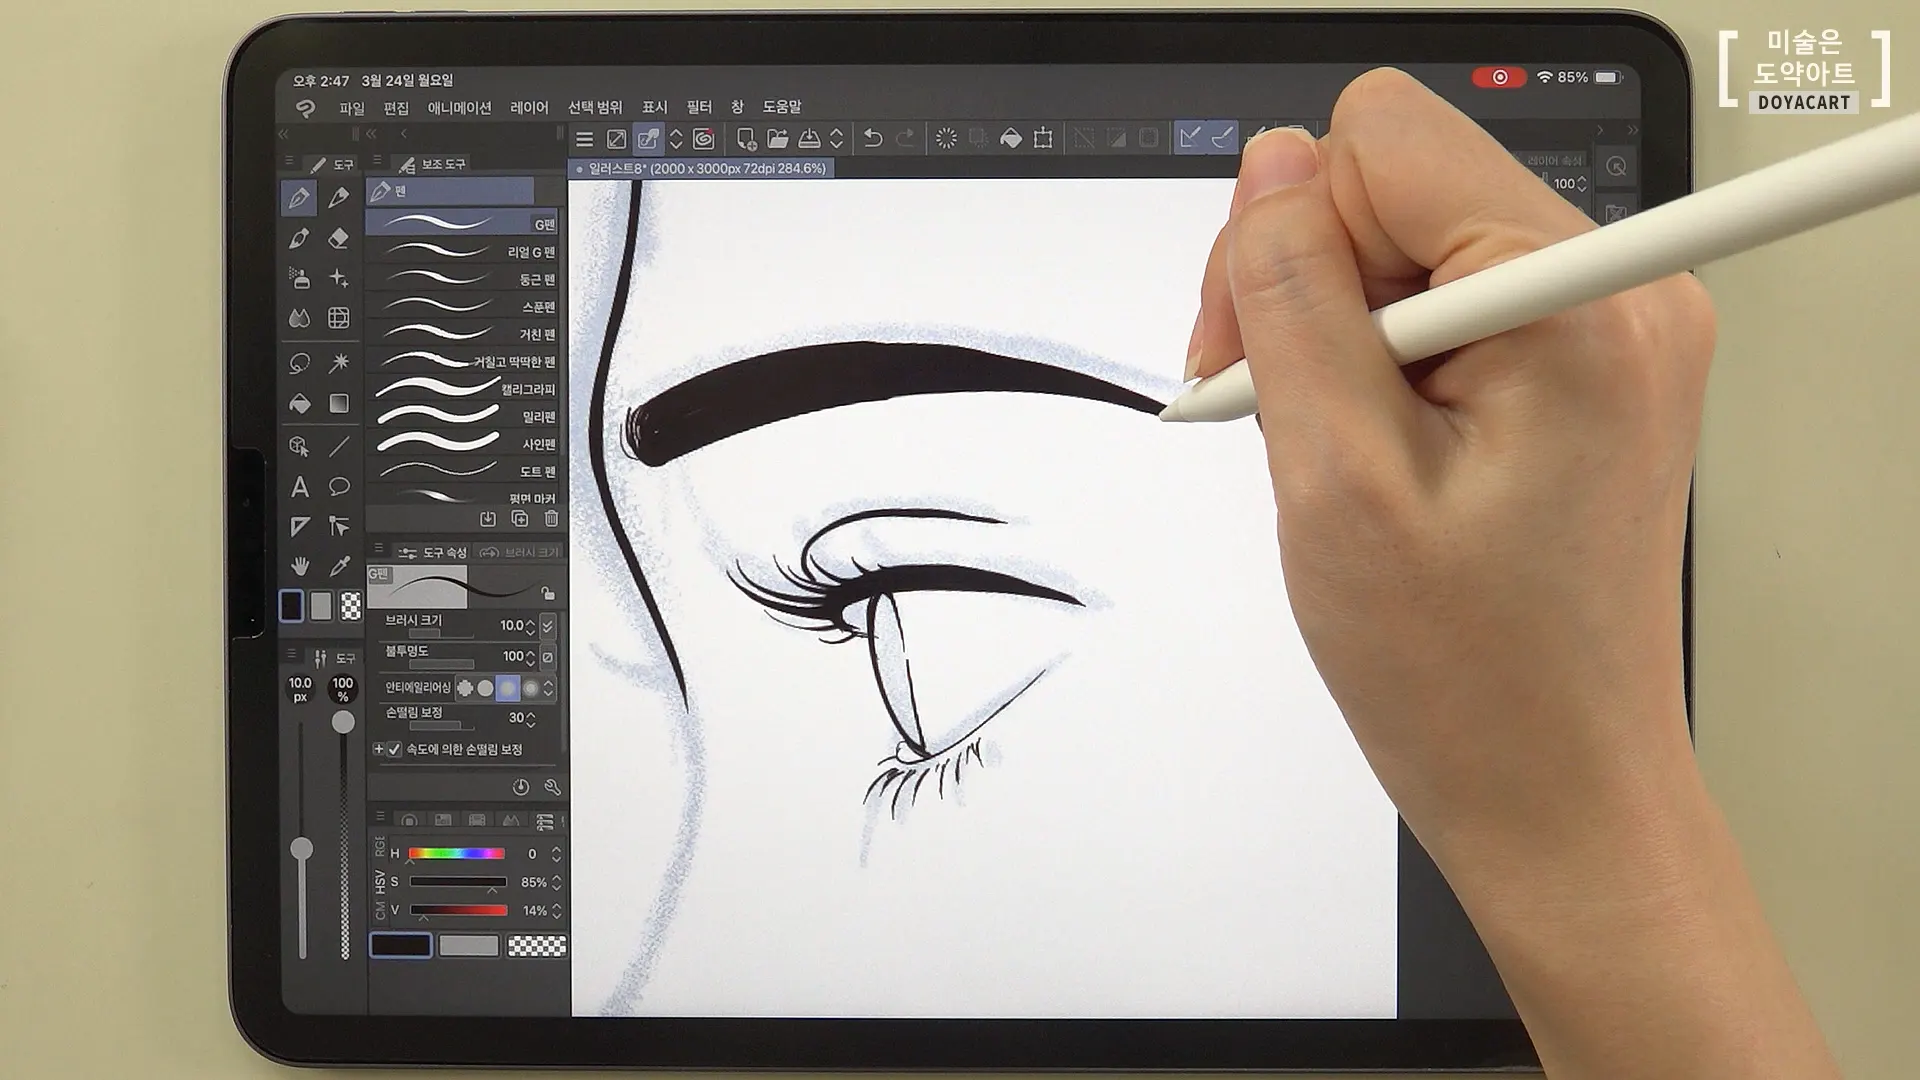Choose the highlighted anti-aliasing option
The width and height of the screenshot is (1920, 1080).
[508, 688]
